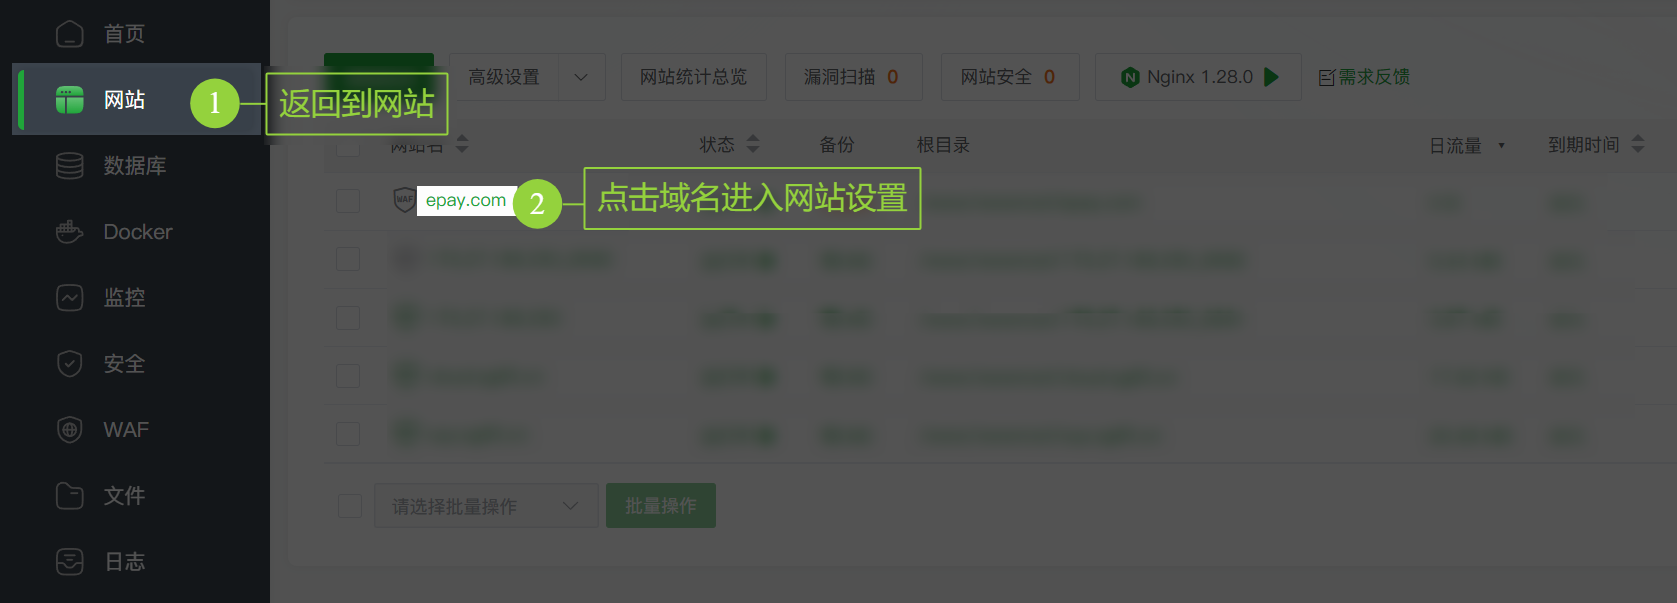Click the Files (文件) folder icon
This screenshot has width=1677, height=603.
(69, 496)
